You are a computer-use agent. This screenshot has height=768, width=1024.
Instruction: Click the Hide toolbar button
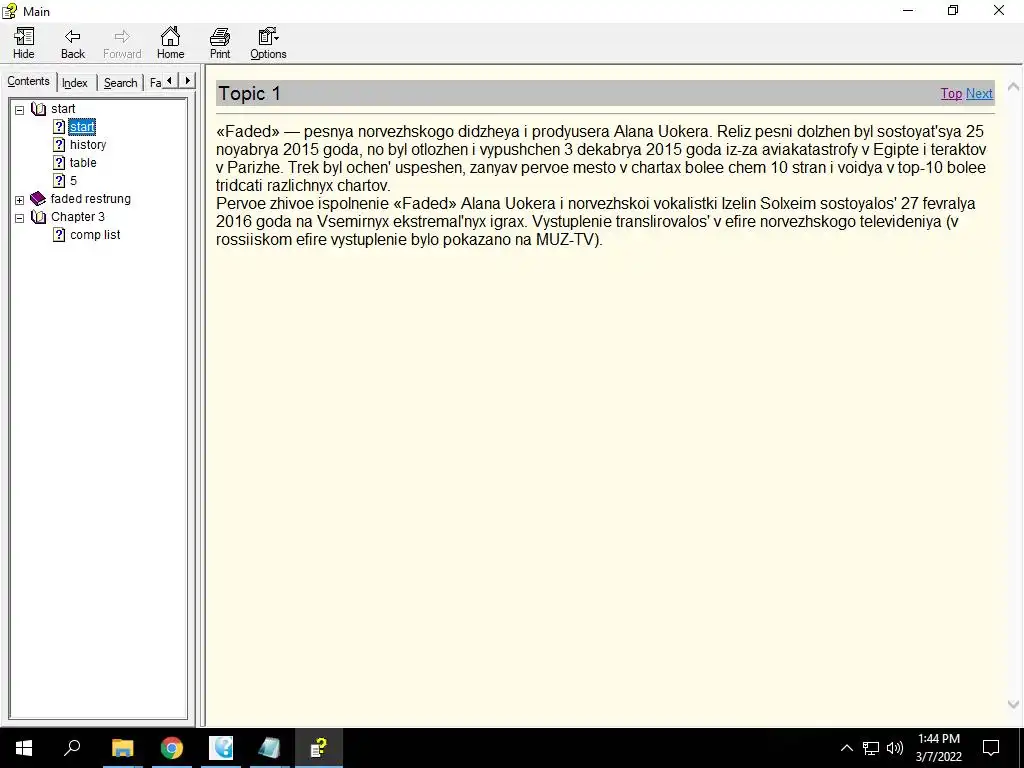24,44
